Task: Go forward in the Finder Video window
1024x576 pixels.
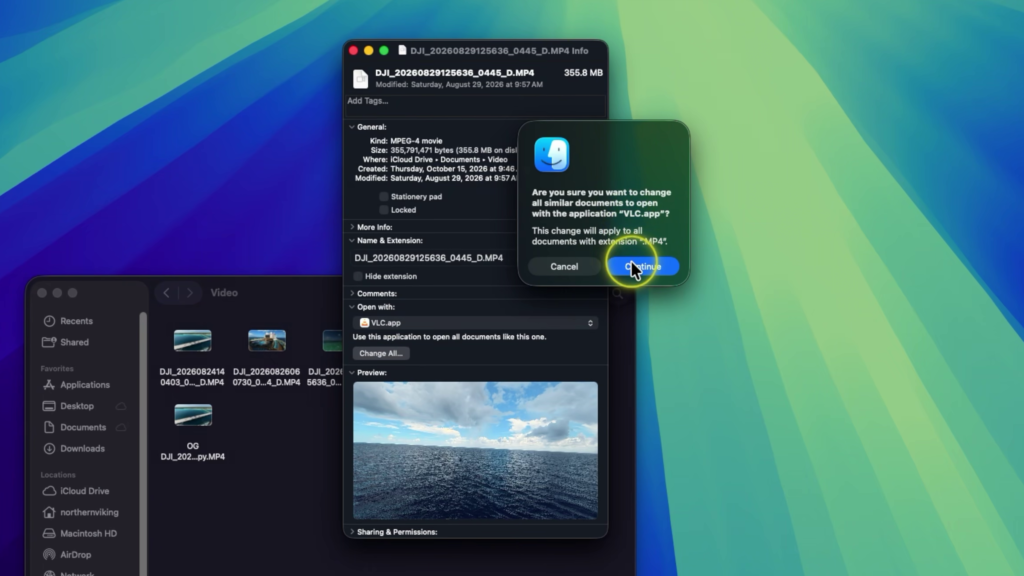Action: click(190, 293)
